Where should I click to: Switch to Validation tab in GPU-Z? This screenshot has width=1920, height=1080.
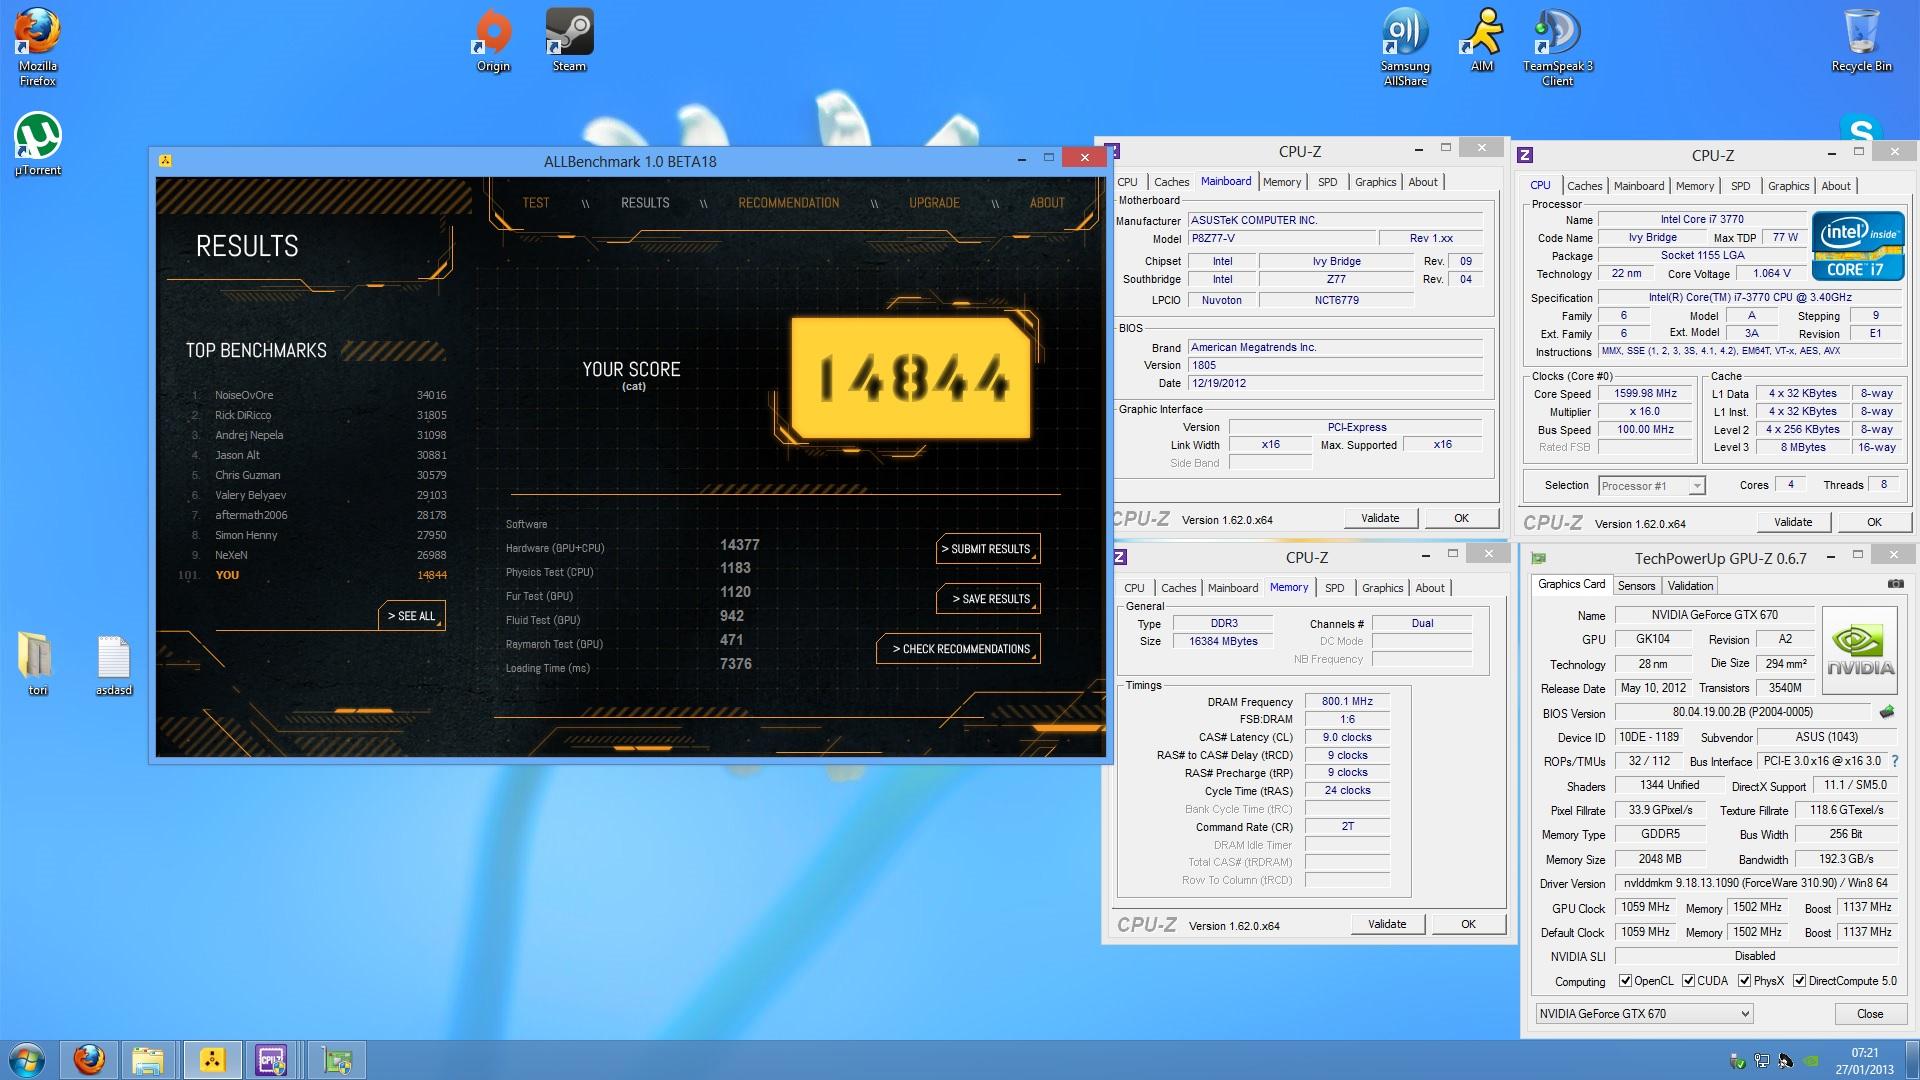pyautogui.click(x=1690, y=586)
